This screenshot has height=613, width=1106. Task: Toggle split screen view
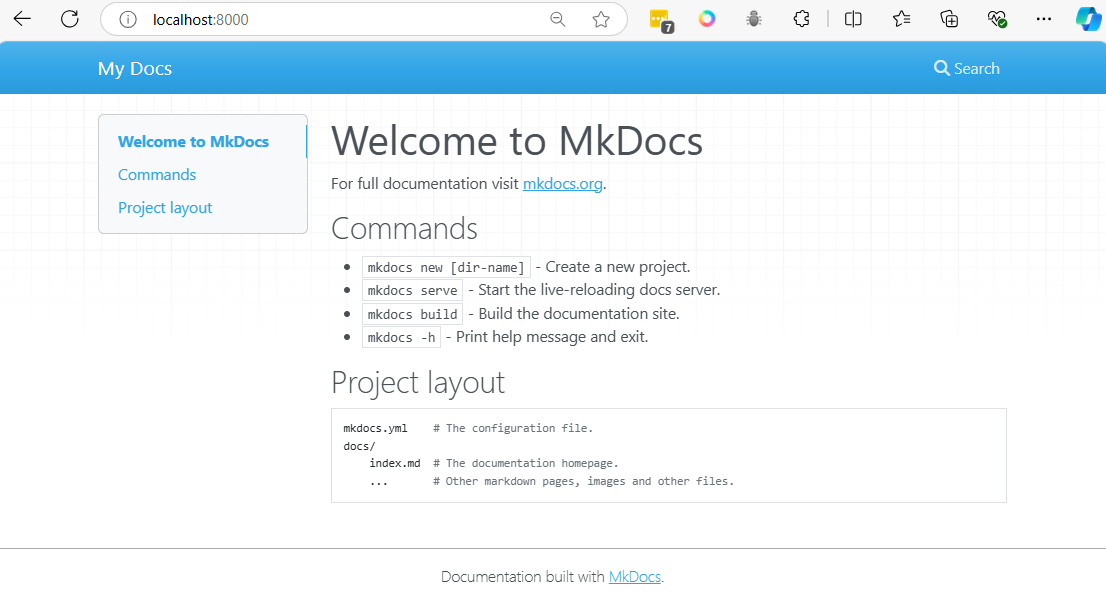click(x=853, y=19)
